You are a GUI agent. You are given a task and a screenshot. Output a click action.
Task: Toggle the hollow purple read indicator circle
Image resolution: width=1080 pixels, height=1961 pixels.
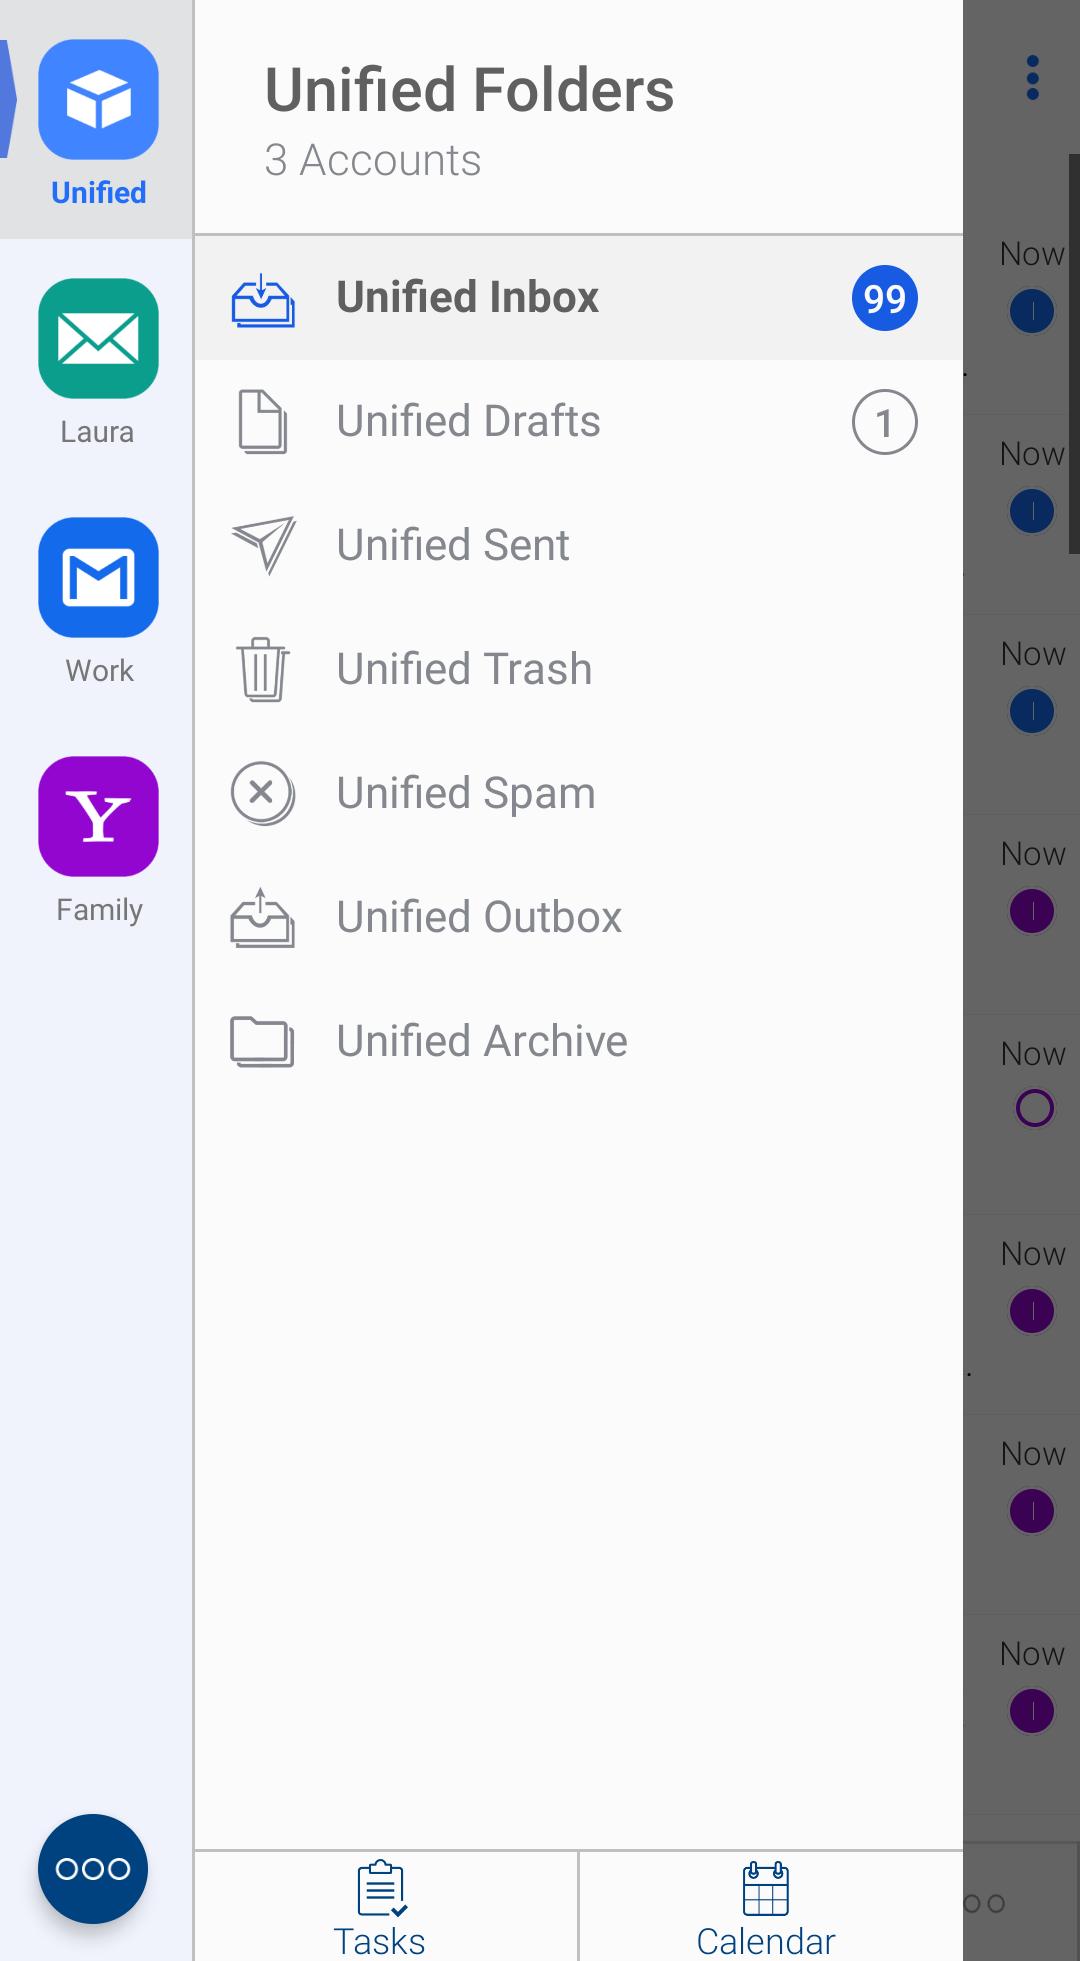pos(1034,1108)
